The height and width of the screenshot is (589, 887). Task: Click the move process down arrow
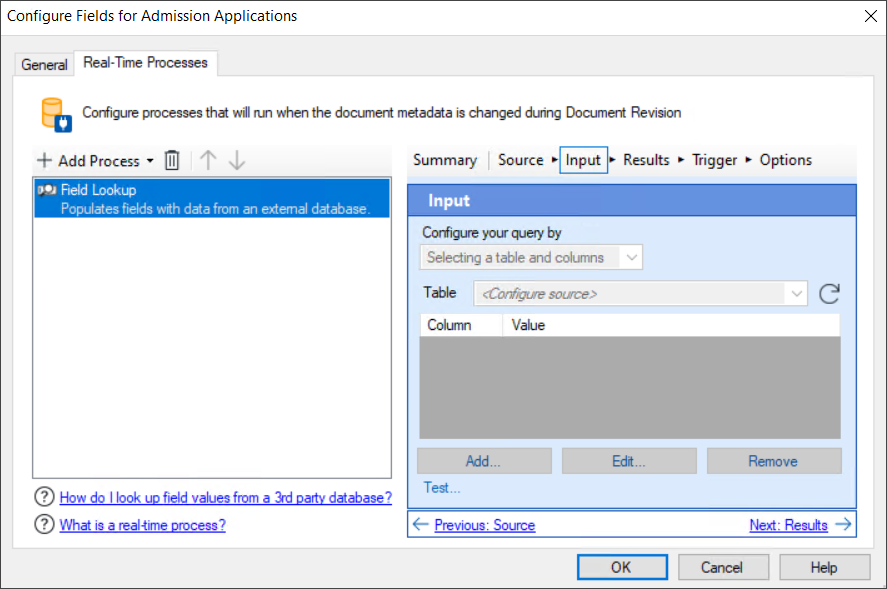237,160
